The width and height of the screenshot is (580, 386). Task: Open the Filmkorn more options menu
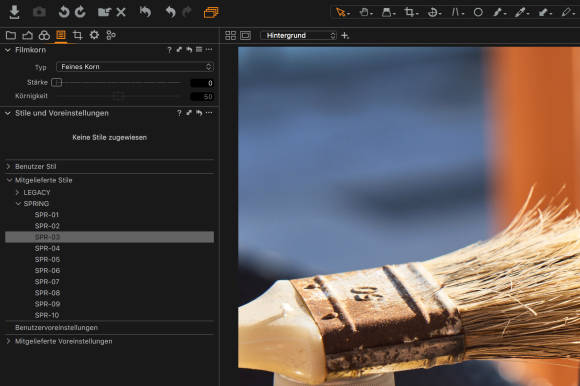[x=209, y=49]
